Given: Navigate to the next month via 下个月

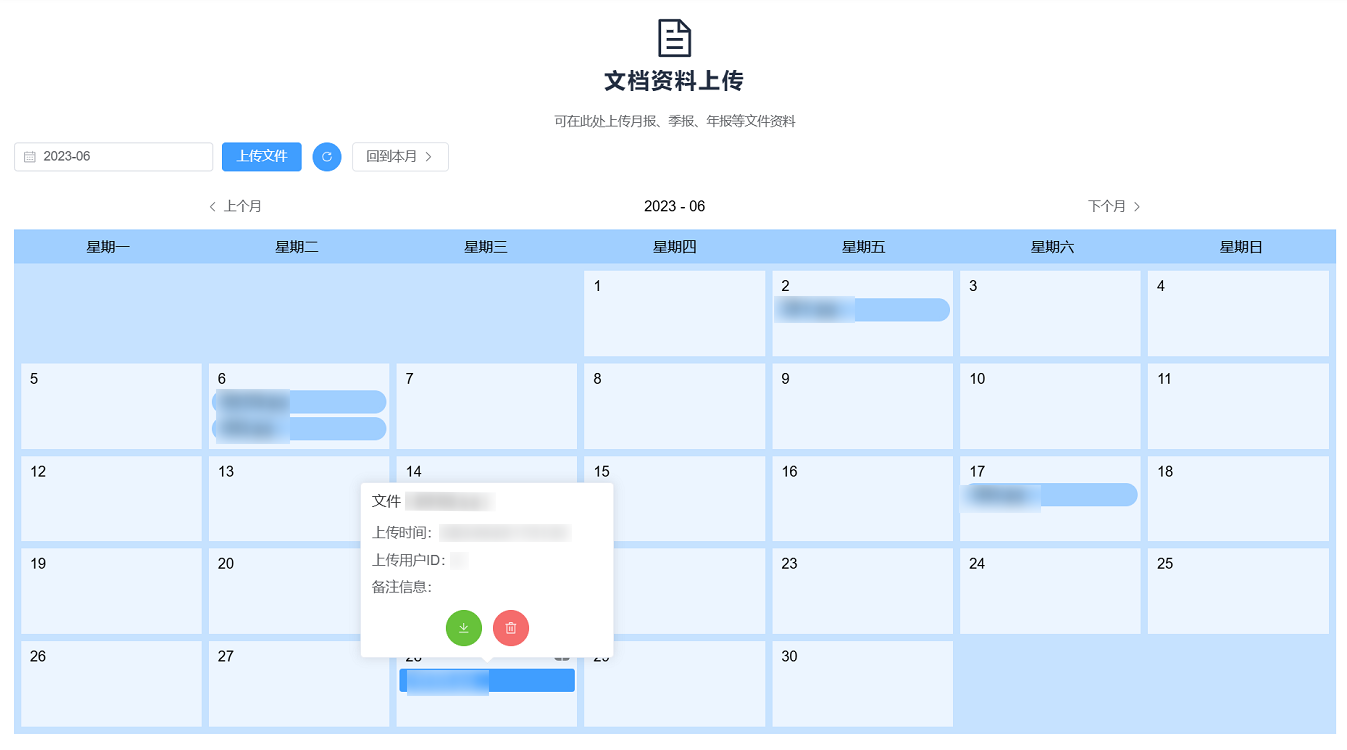Looking at the screenshot, I should [1108, 206].
